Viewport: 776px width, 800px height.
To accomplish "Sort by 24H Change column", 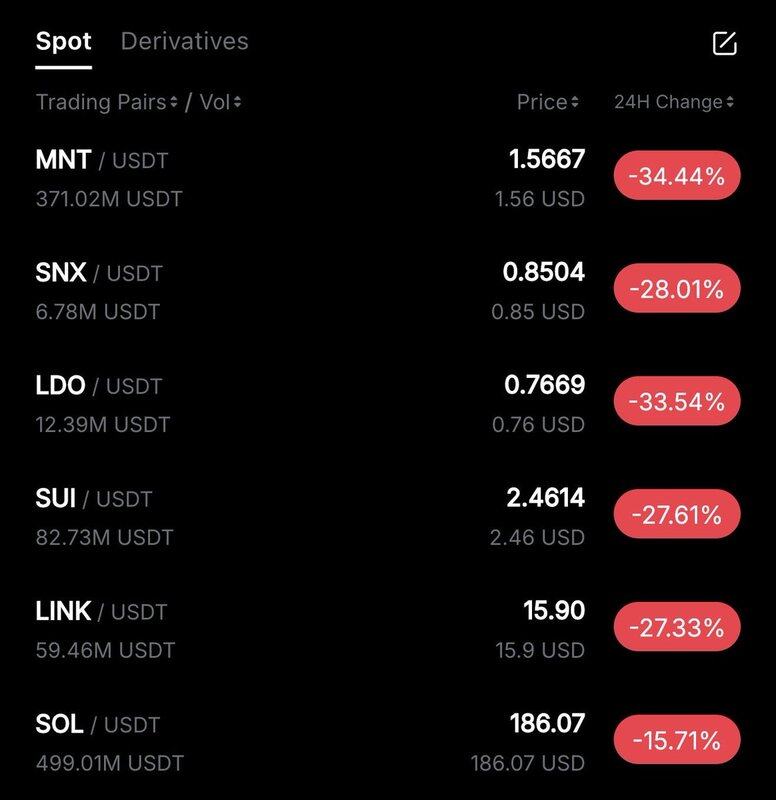I will coord(674,102).
